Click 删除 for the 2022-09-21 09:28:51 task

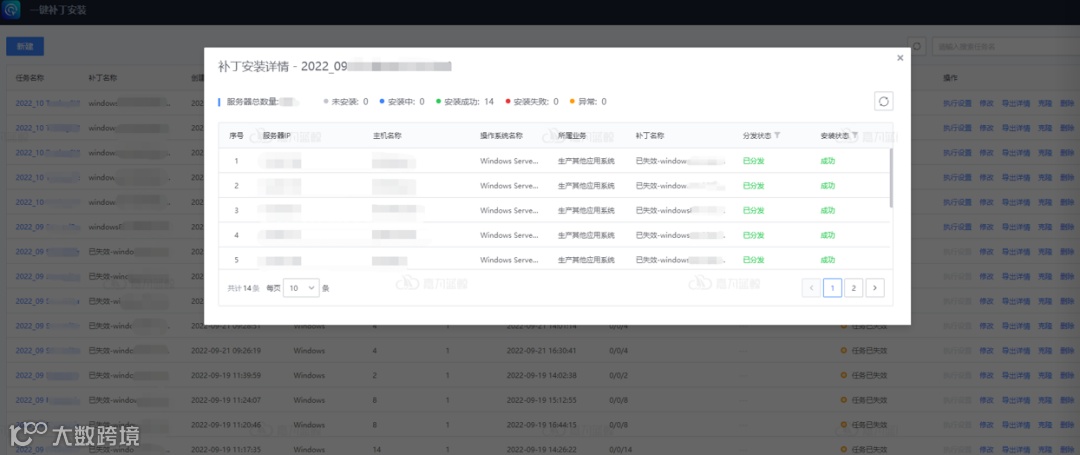[1067, 326]
